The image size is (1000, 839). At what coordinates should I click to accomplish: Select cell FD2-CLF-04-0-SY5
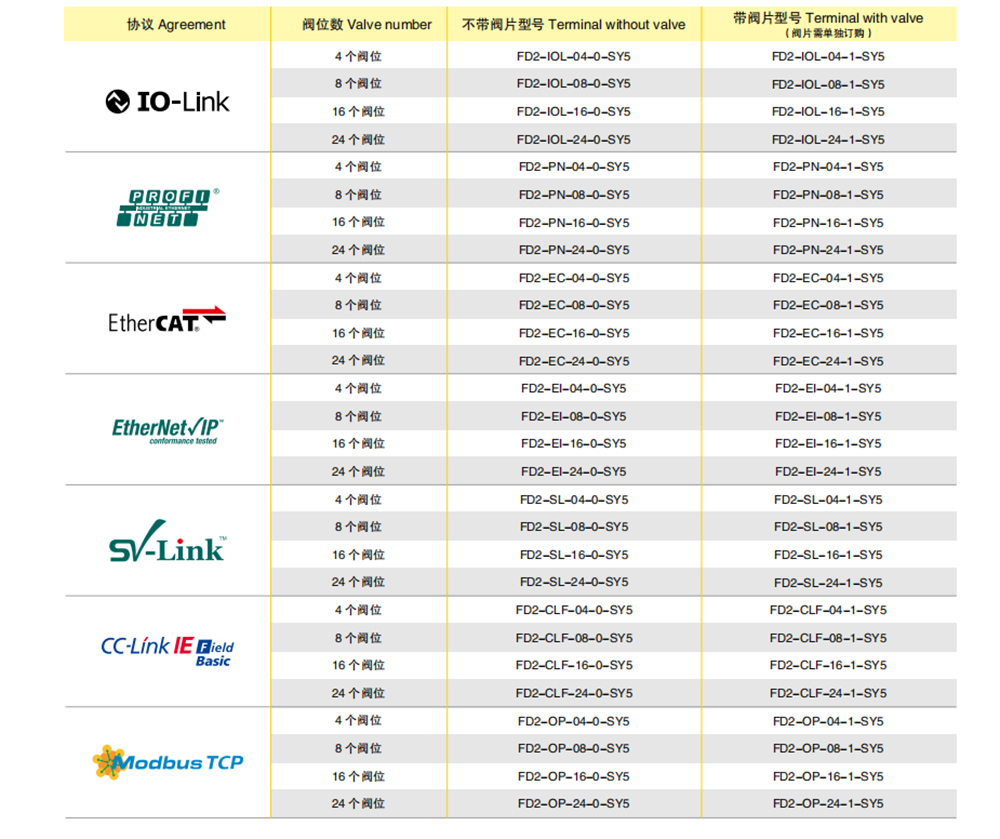coord(573,610)
